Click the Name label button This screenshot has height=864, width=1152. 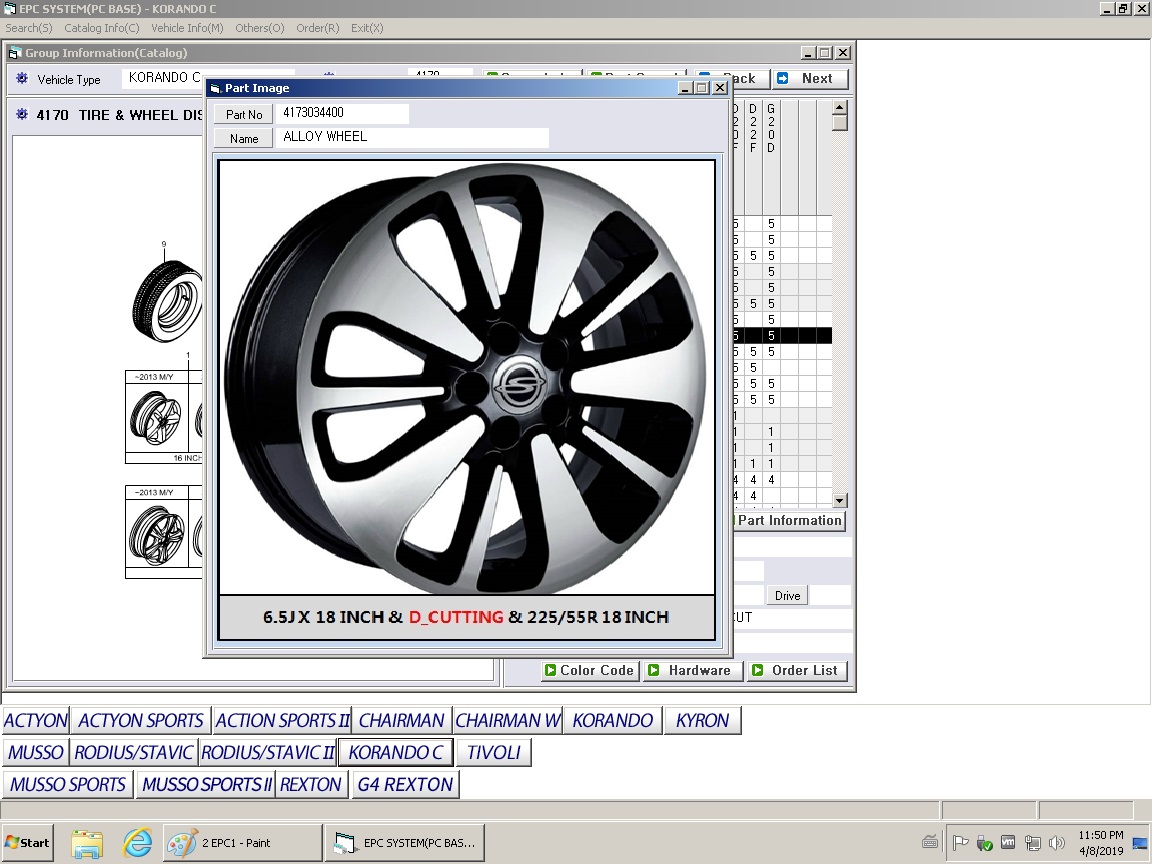(x=243, y=138)
